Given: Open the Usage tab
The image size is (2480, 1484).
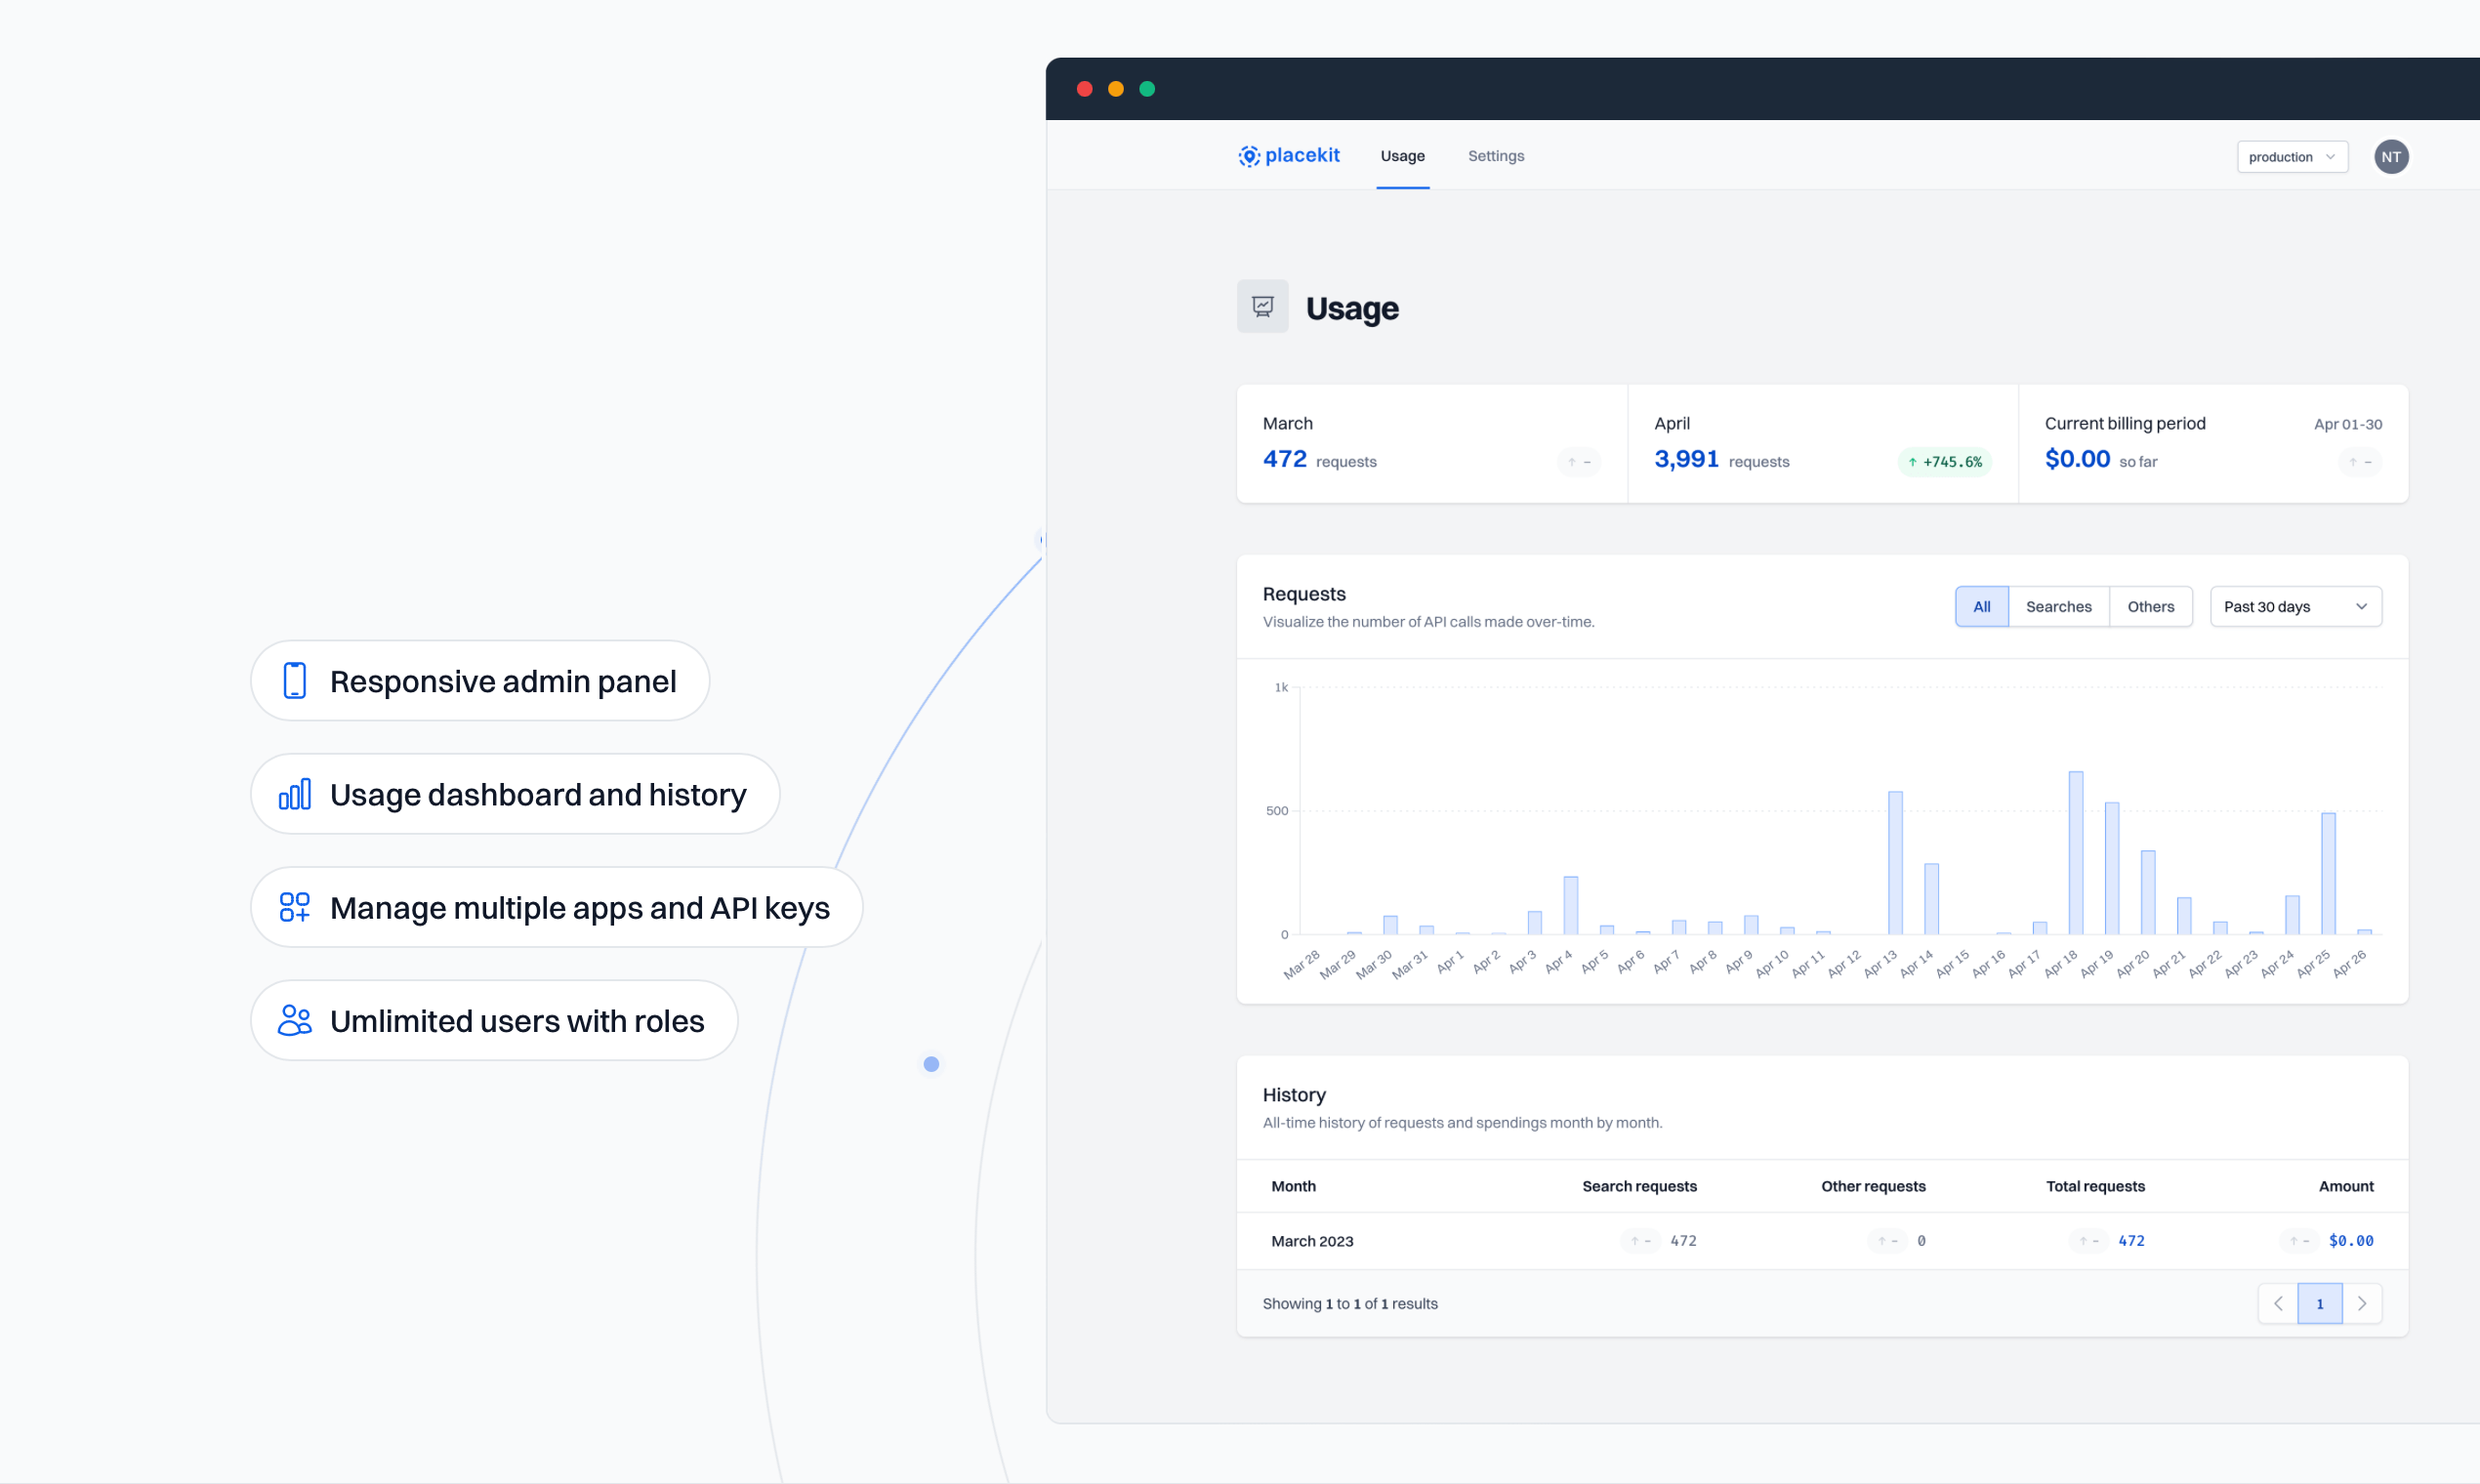Looking at the screenshot, I should click(x=1402, y=156).
